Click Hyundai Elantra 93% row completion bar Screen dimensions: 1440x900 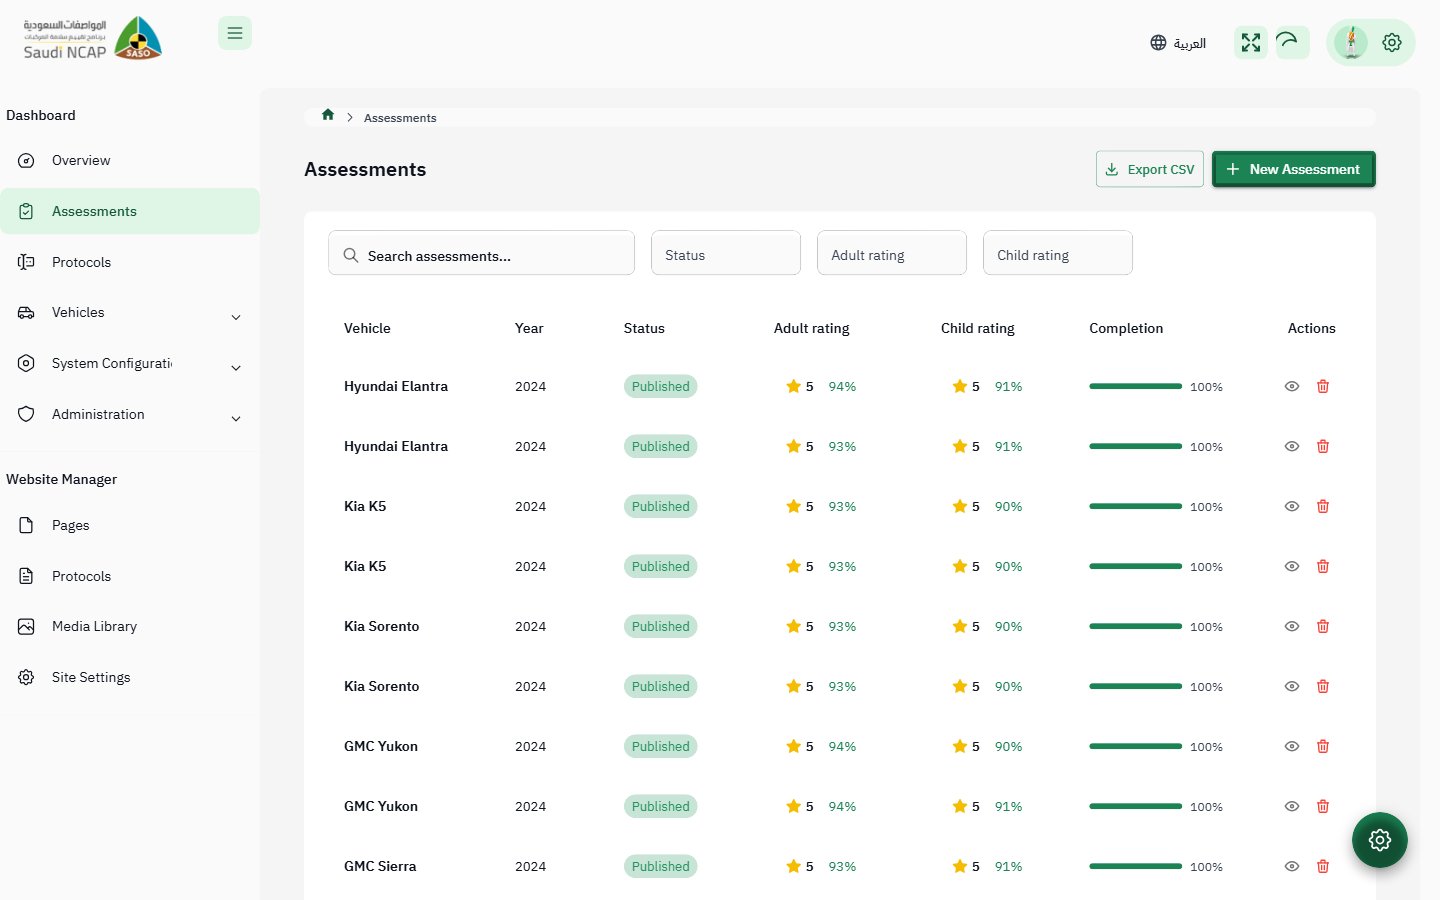[1135, 446]
